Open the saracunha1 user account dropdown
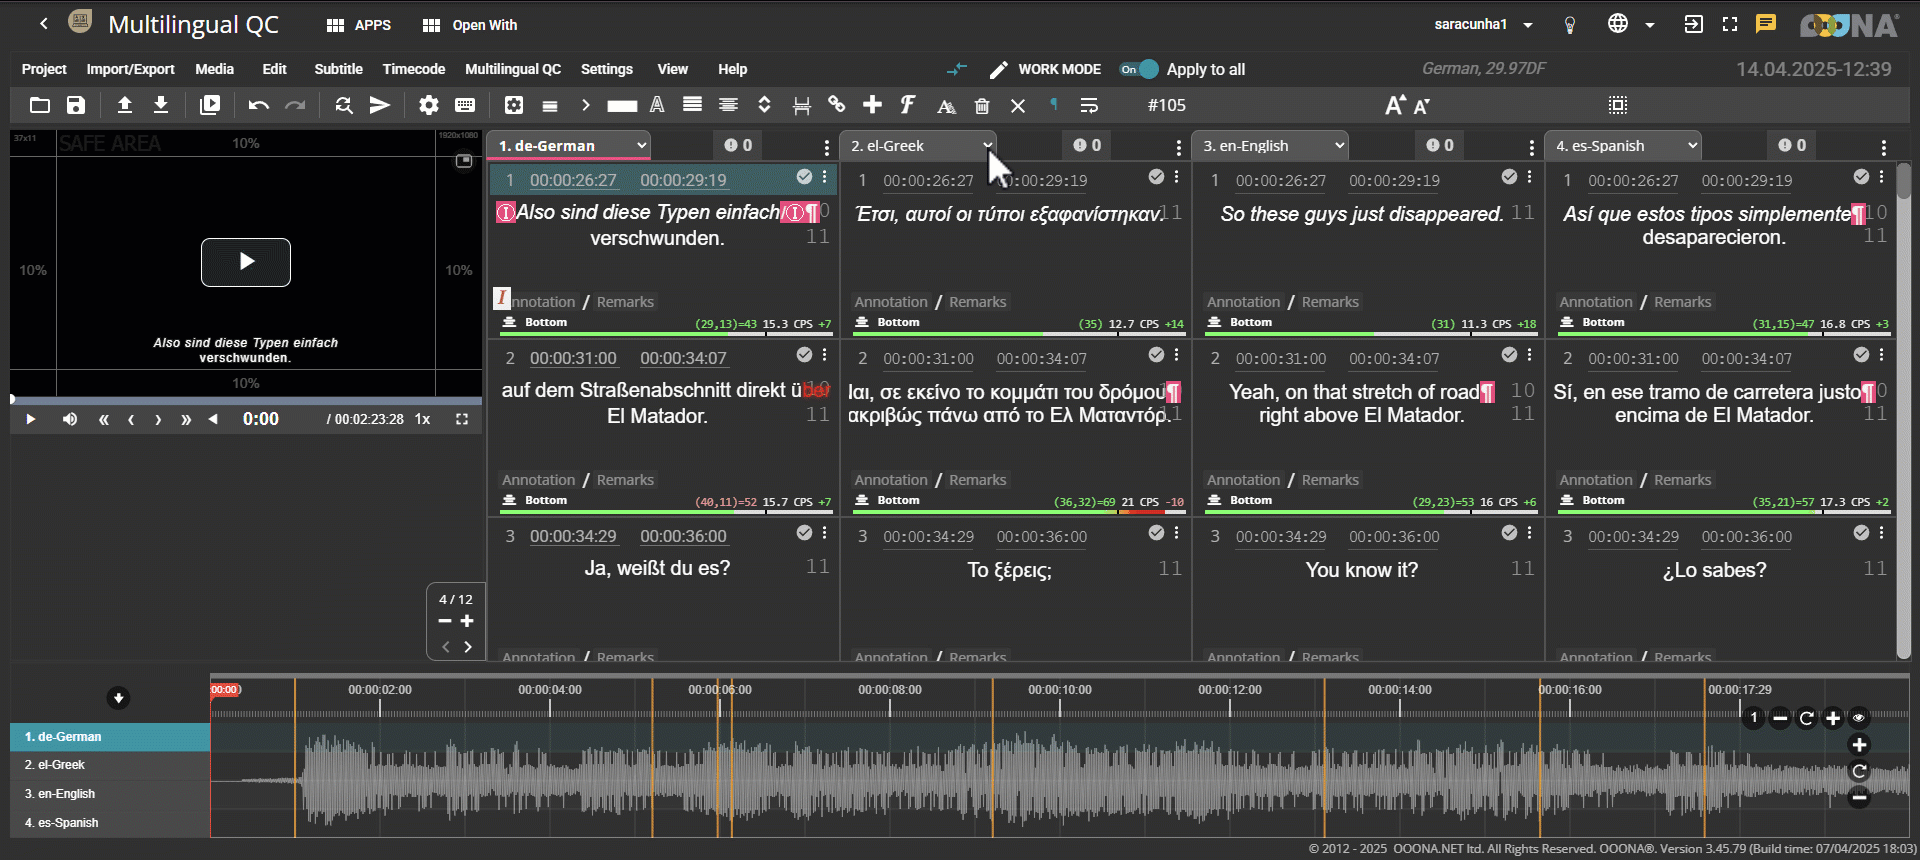This screenshot has width=1920, height=860. 1483,24
